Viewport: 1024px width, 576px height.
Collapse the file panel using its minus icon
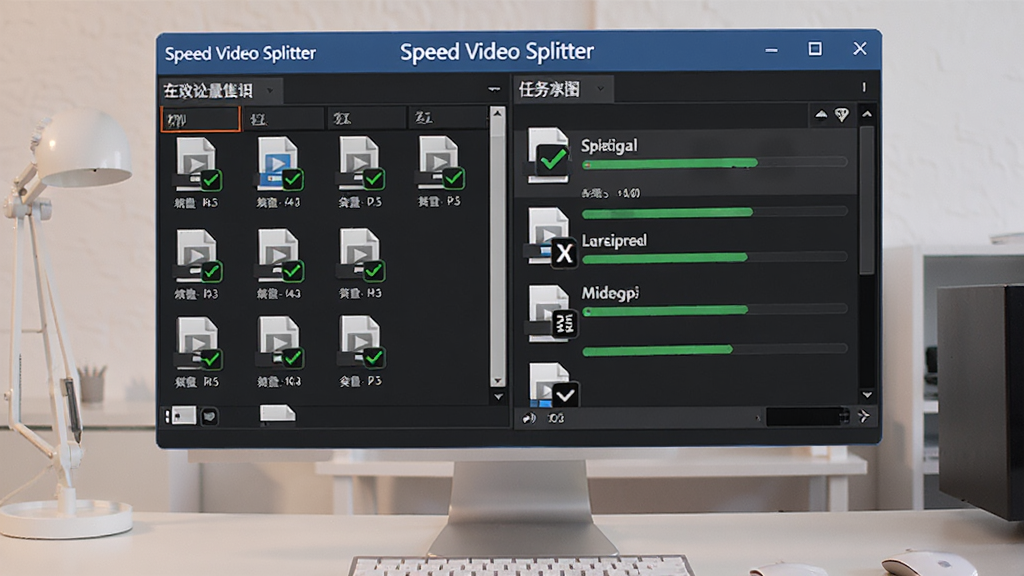(494, 89)
